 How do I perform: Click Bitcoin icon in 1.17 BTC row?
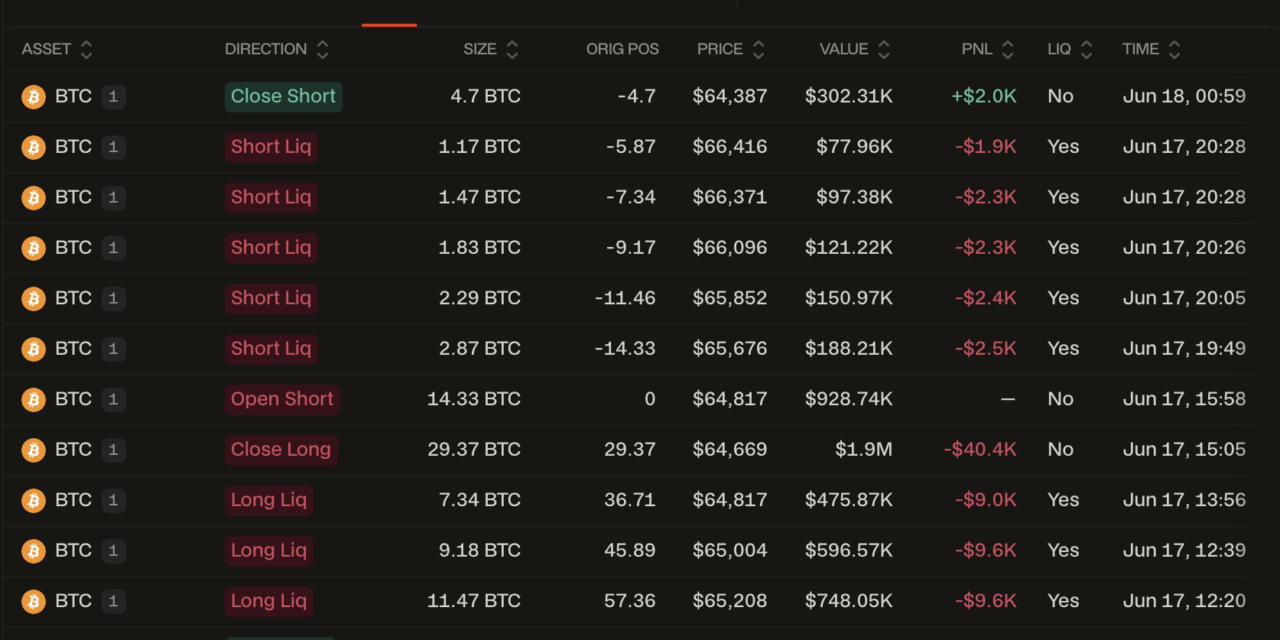[x=34, y=147]
